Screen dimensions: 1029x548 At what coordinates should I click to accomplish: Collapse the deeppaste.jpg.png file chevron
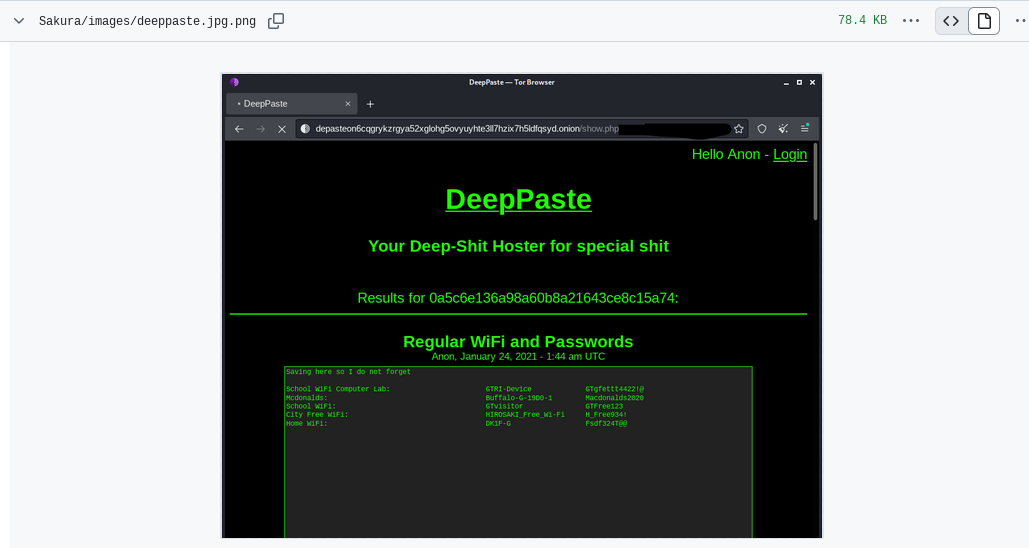(x=19, y=21)
